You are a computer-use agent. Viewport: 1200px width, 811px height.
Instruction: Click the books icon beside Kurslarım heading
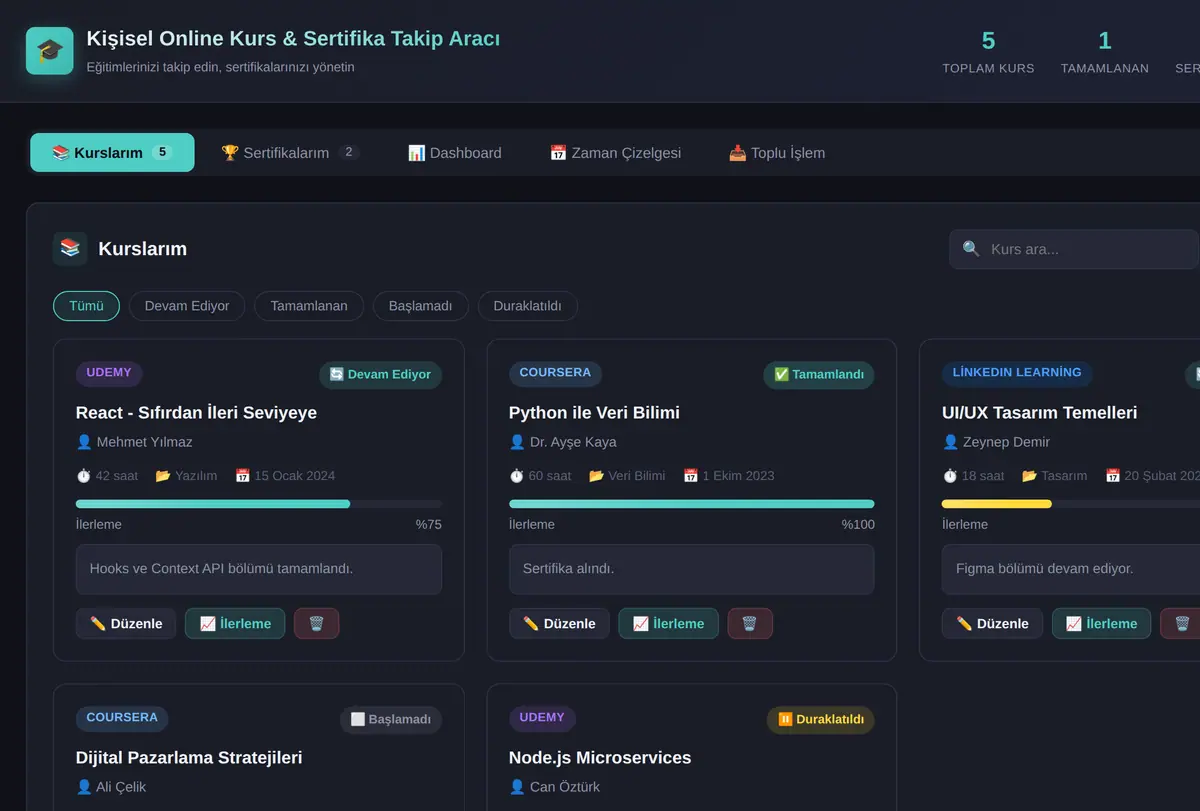coord(70,249)
